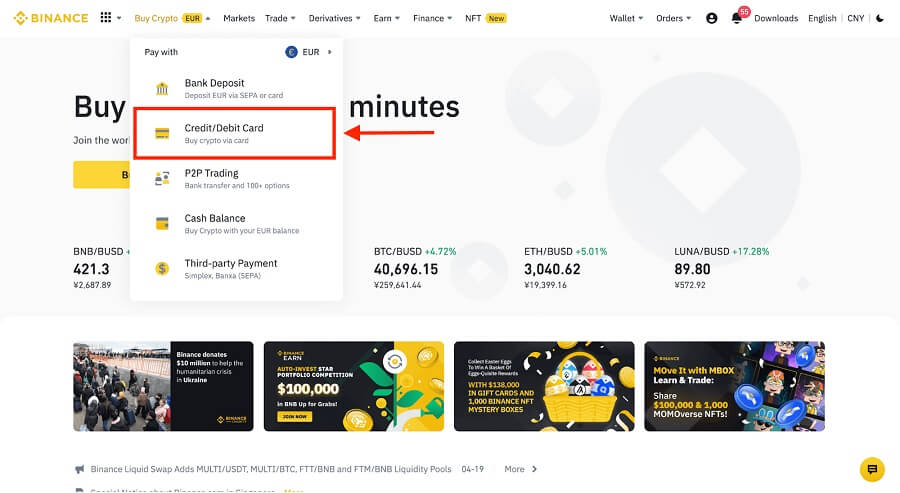This screenshot has height=493, width=900.
Task: Open the Binance Liquid Swap announcement
Action: click(x=271, y=469)
